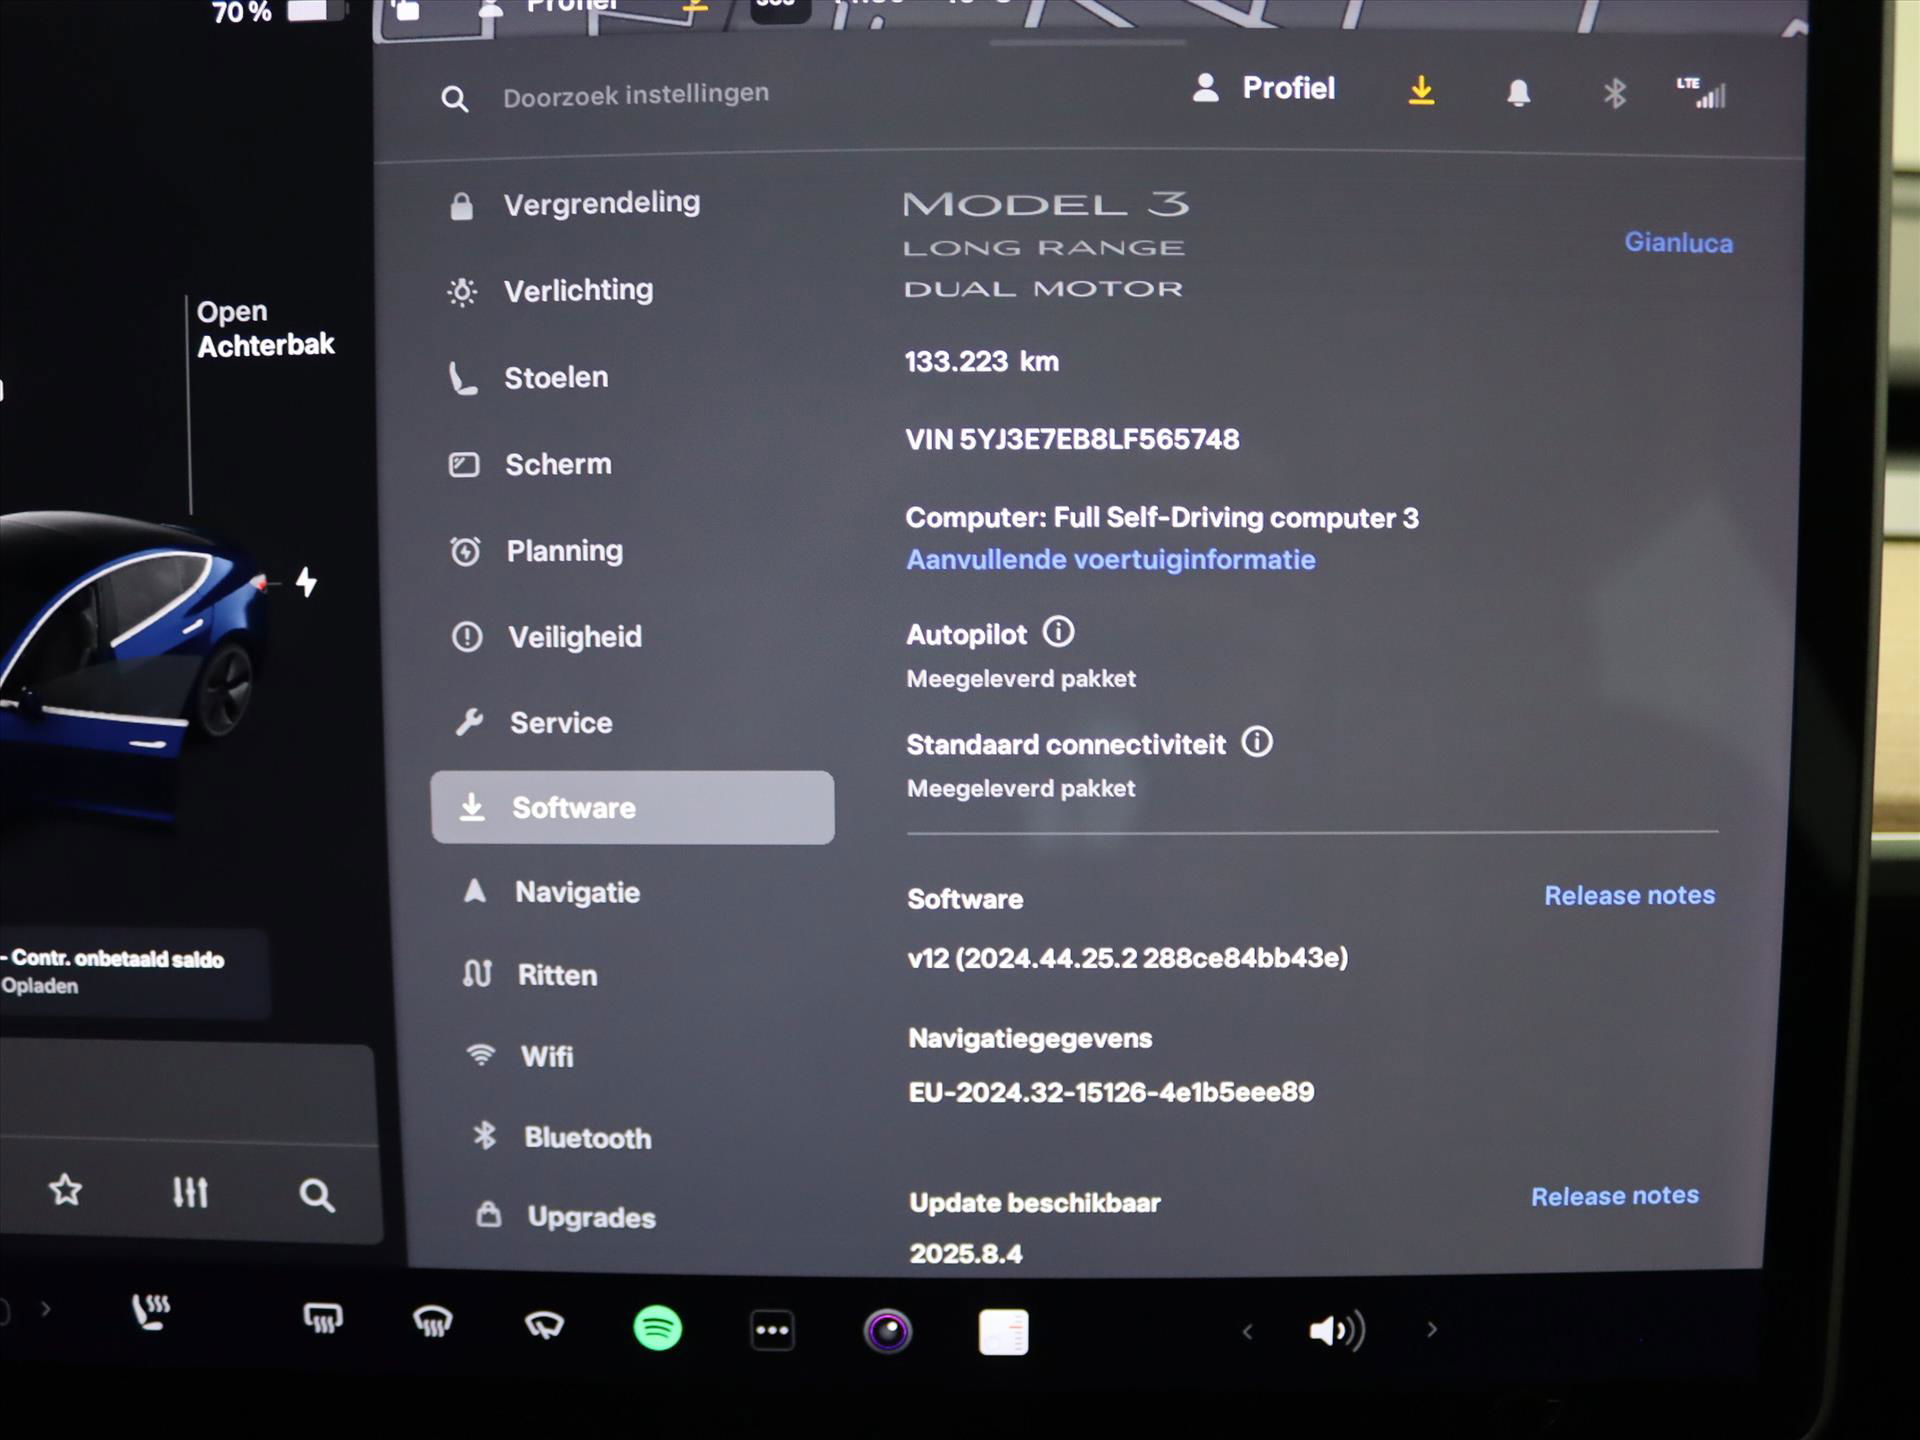Screen dimensions: 1920x1440
Task: Tap the speaker volume icon
Action: pyautogui.click(x=1336, y=1331)
